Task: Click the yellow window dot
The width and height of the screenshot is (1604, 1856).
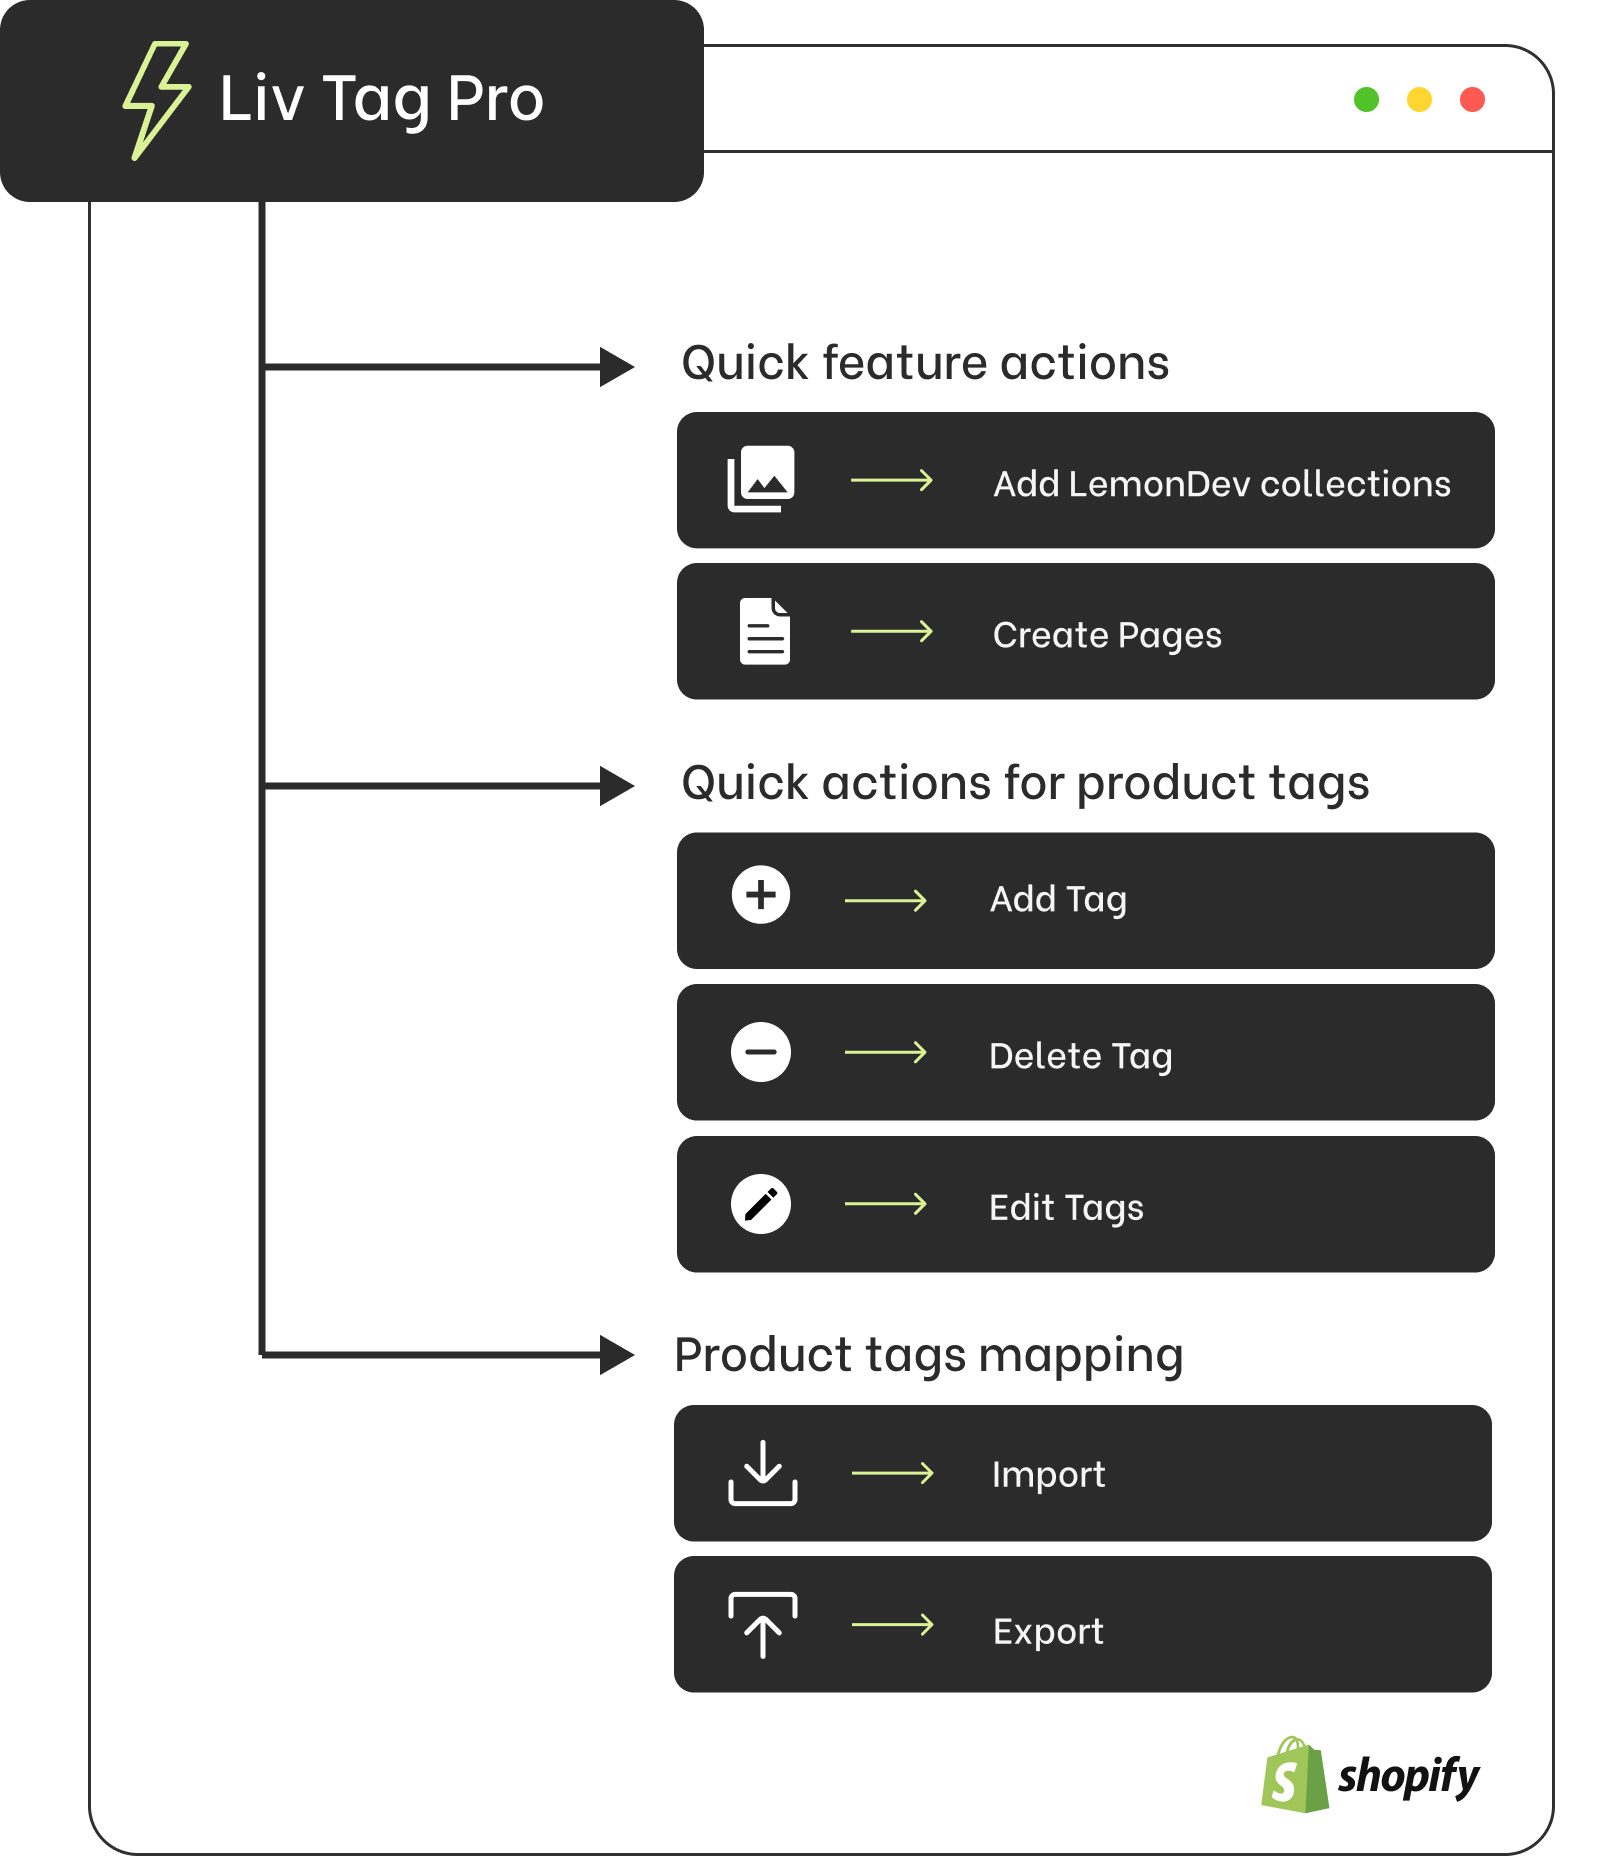Action: click(1419, 100)
